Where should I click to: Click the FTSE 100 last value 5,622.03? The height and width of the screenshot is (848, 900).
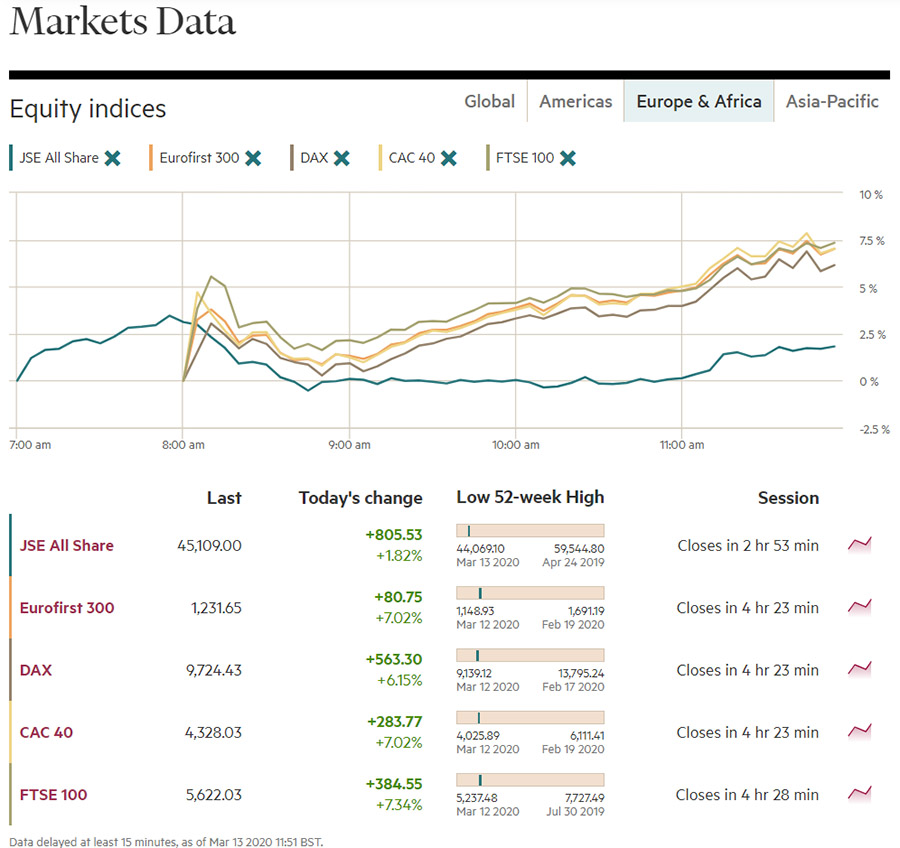[214, 795]
